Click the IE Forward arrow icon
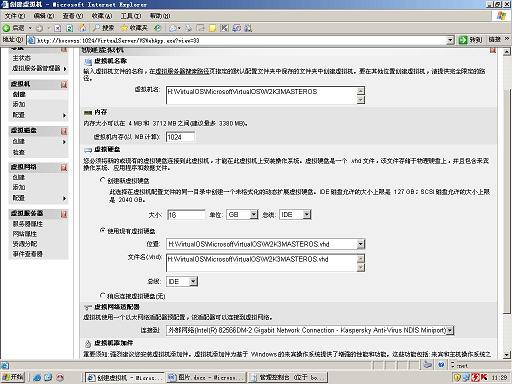512x384 pixels. (x=39, y=28)
